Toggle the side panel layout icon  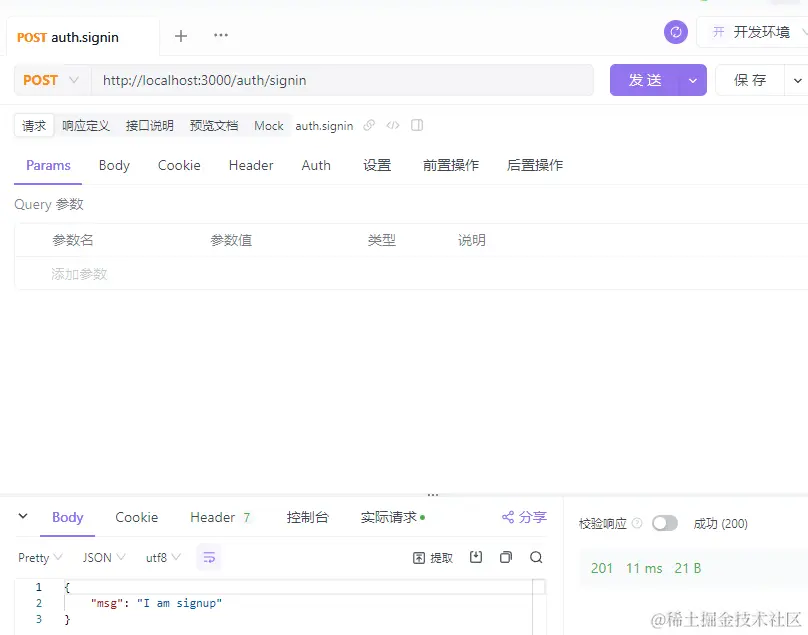tap(417, 125)
